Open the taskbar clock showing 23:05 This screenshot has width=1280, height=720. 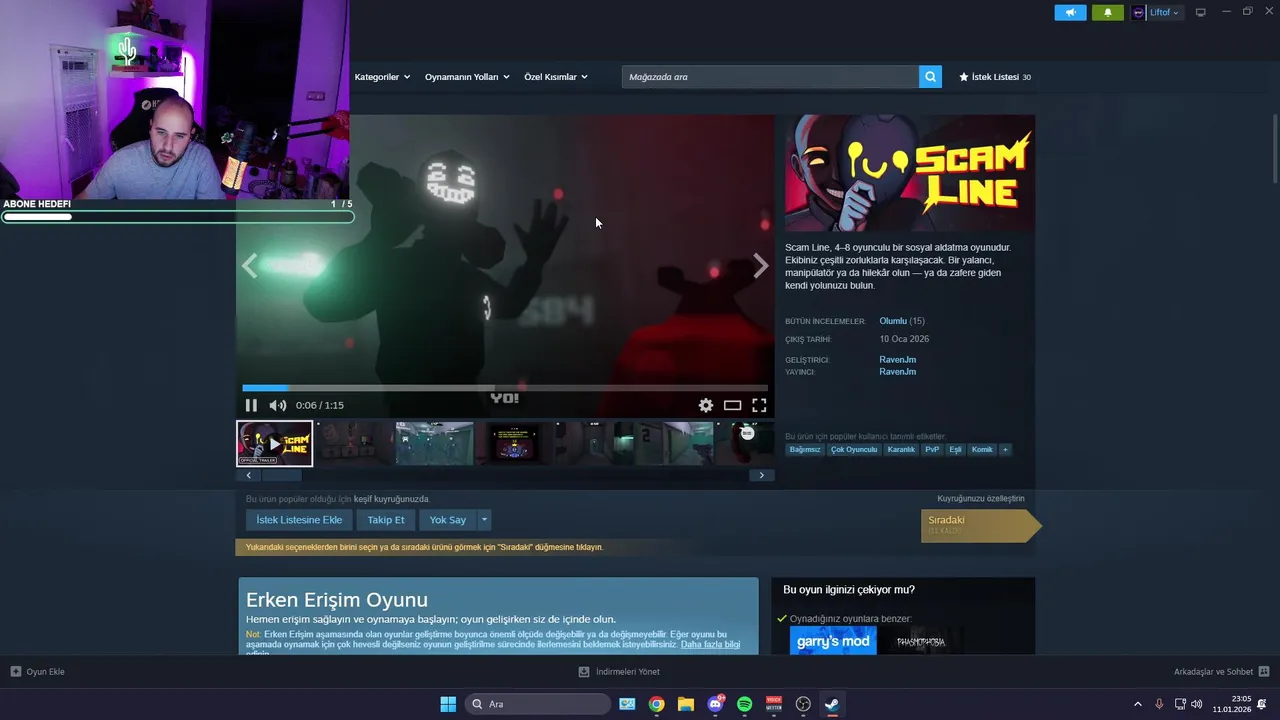pyautogui.click(x=1231, y=704)
